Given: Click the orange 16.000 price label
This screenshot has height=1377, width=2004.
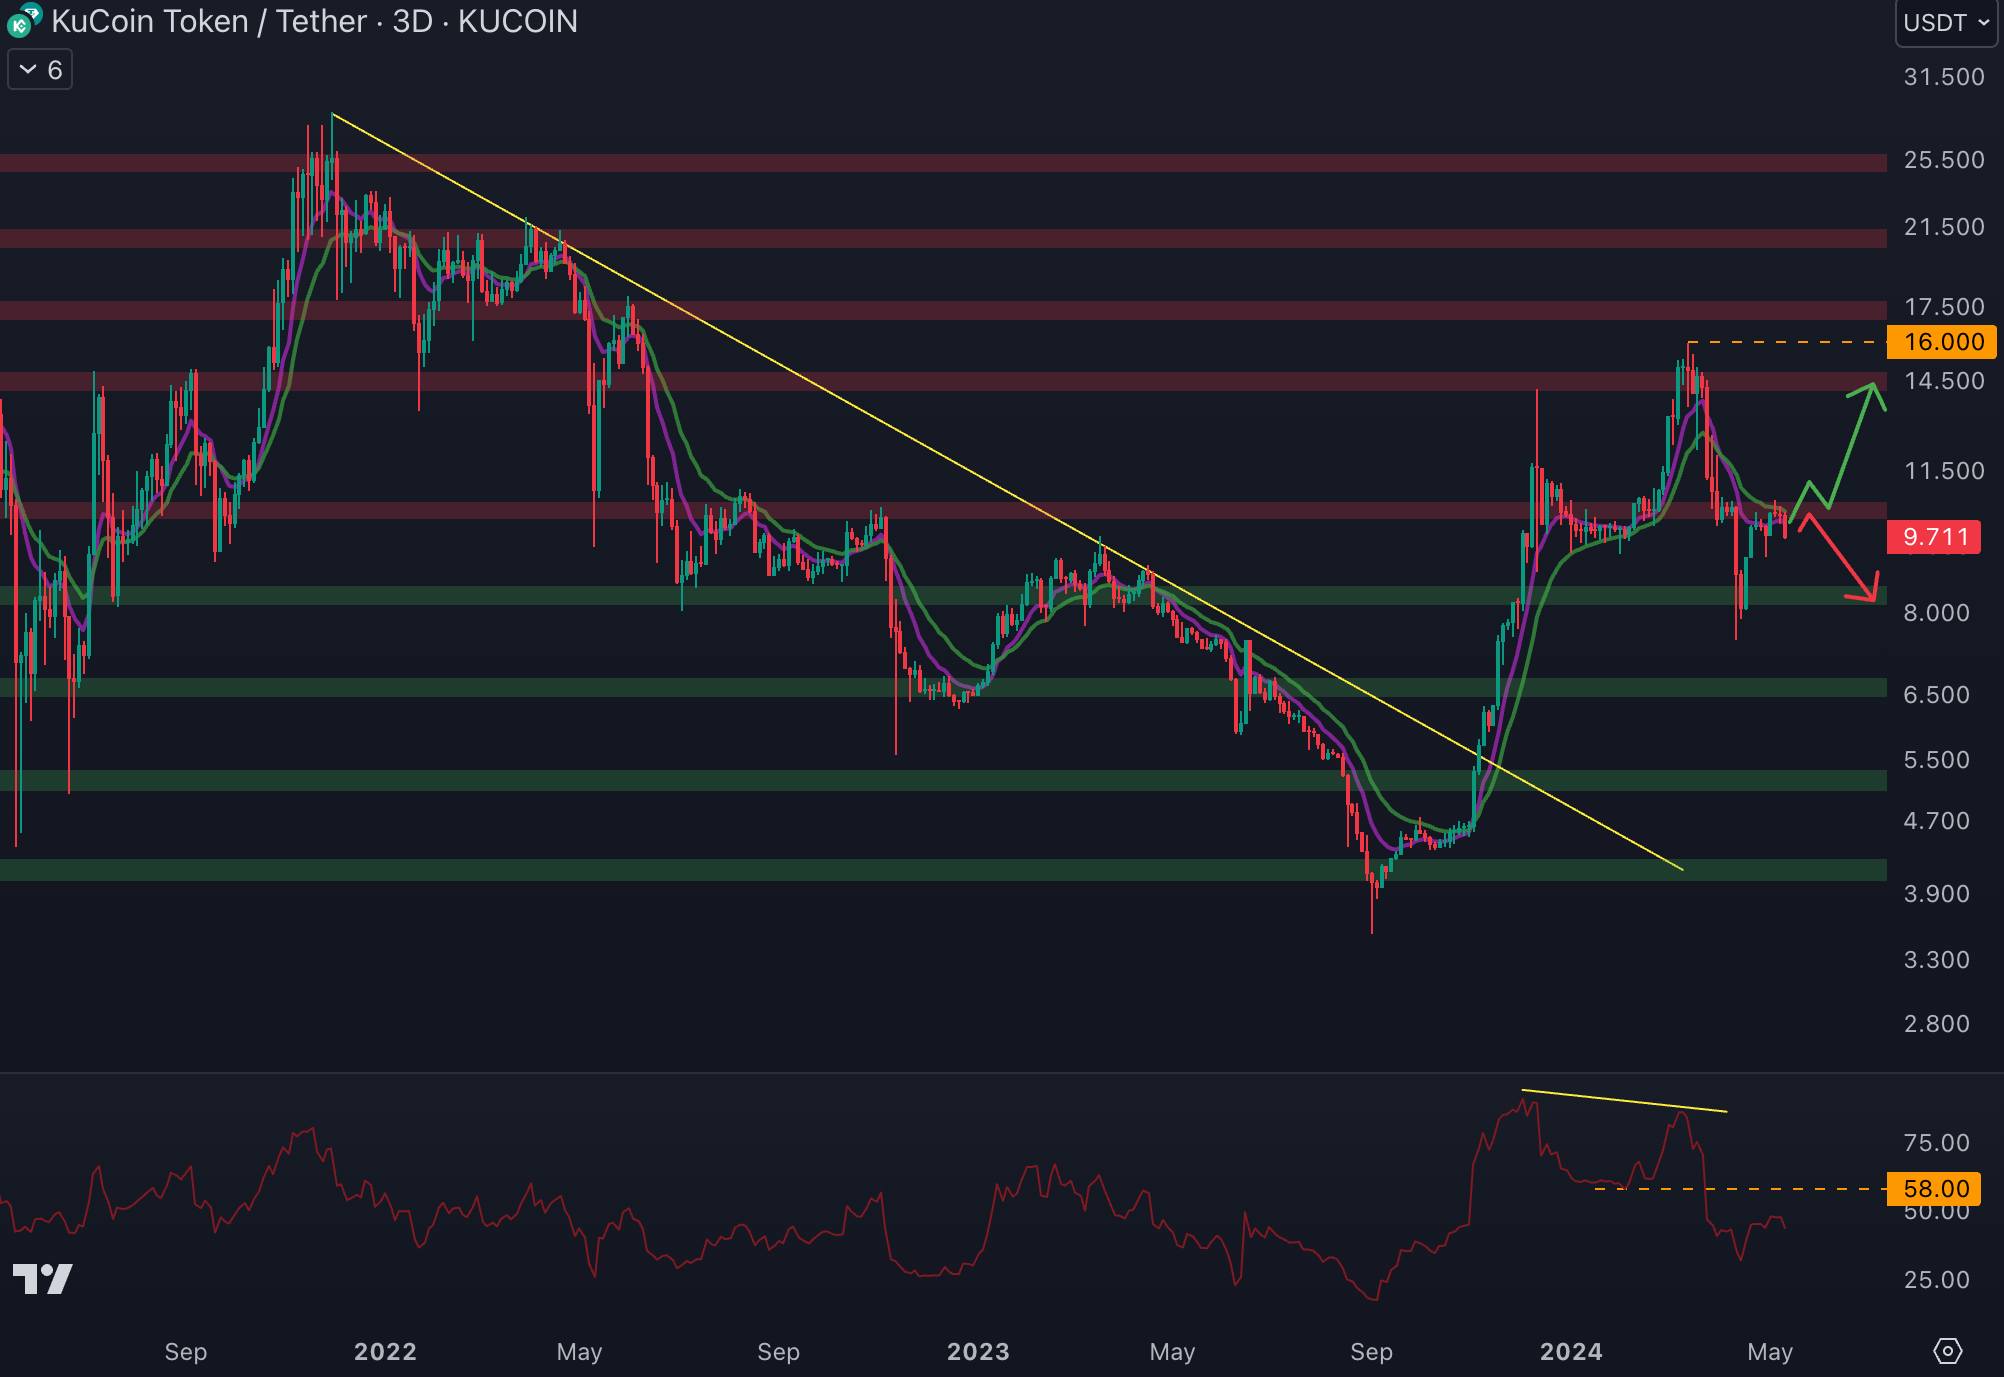Looking at the screenshot, I should 1941,342.
